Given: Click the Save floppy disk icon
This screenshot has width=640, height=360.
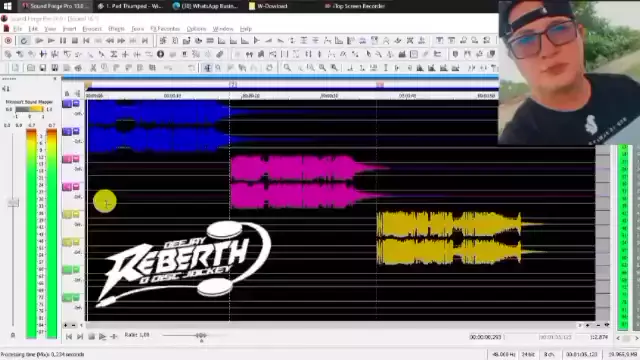Looking at the screenshot, I should pos(42,68).
